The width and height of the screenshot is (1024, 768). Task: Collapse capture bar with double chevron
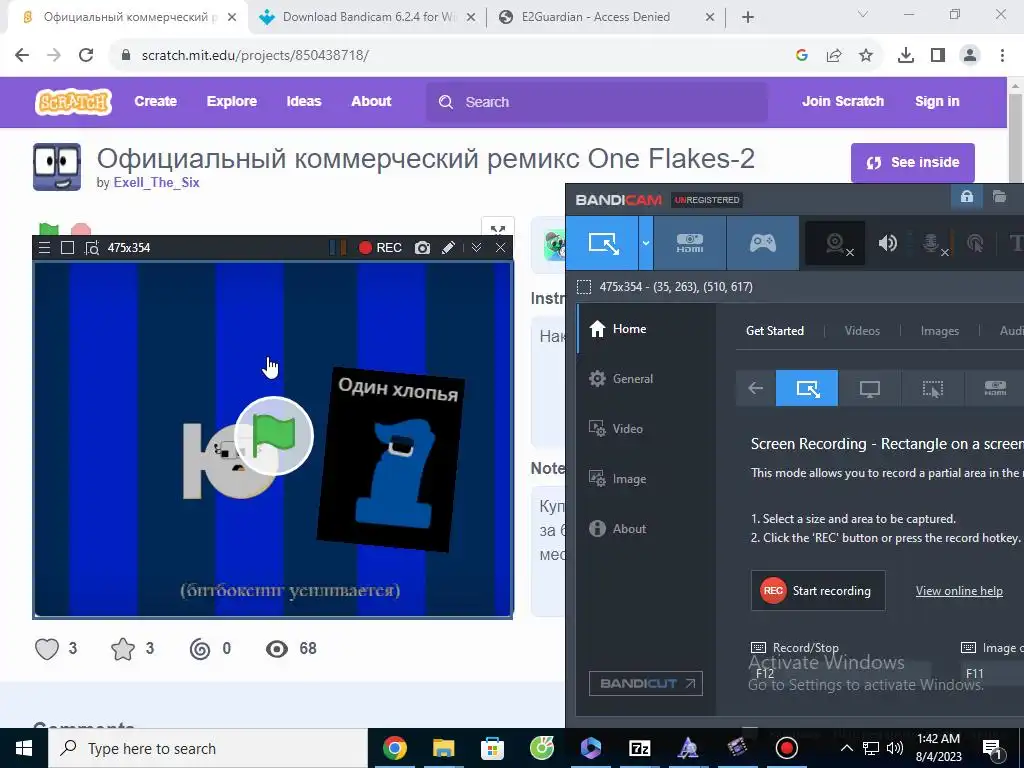tap(476, 248)
